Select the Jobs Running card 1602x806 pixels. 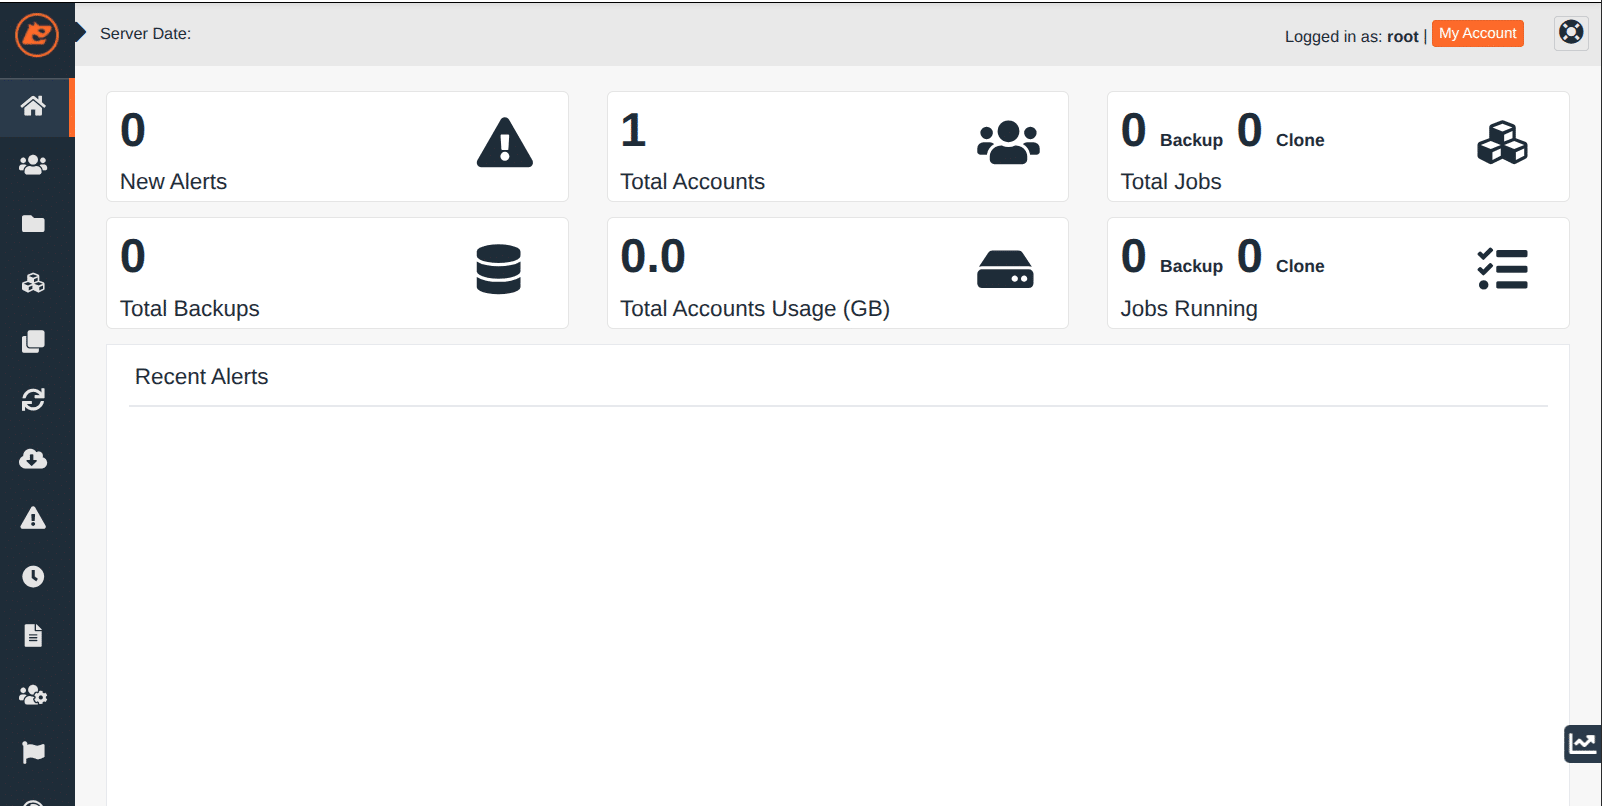(x=1337, y=273)
